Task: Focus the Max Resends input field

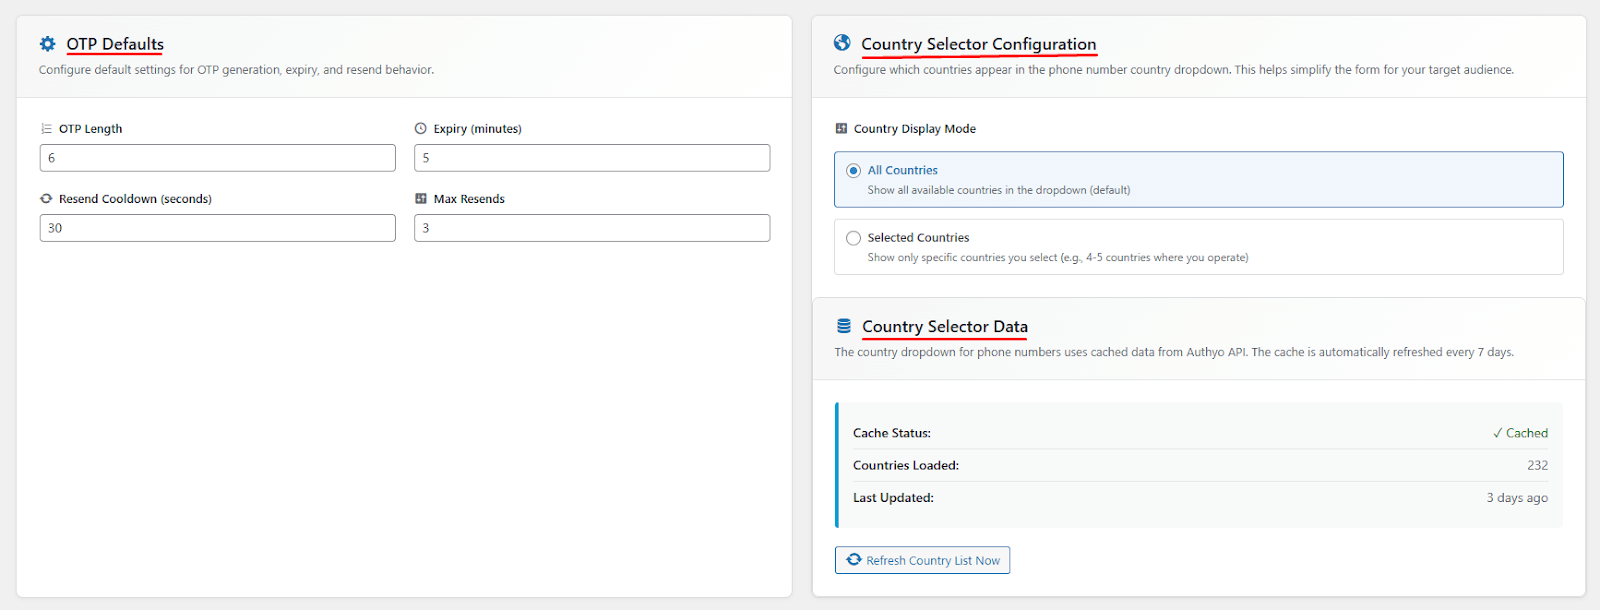Action: click(x=592, y=228)
